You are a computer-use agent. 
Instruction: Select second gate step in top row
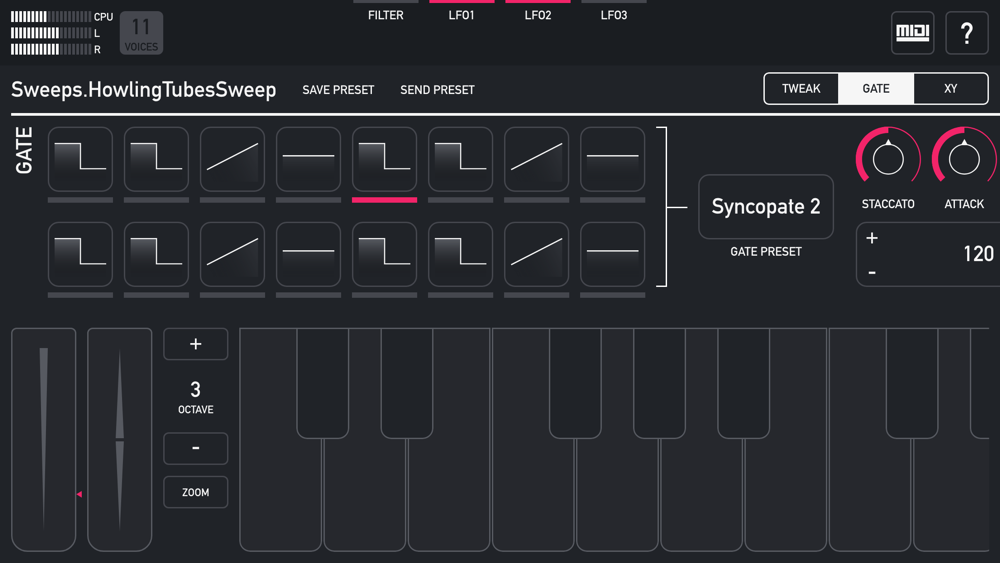point(156,159)
